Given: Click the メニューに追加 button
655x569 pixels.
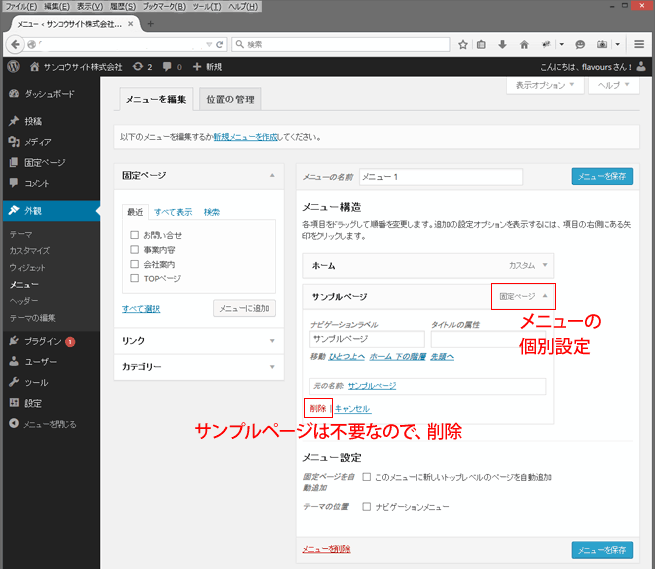Looking at the screenshot, I should tap(244, 308).
